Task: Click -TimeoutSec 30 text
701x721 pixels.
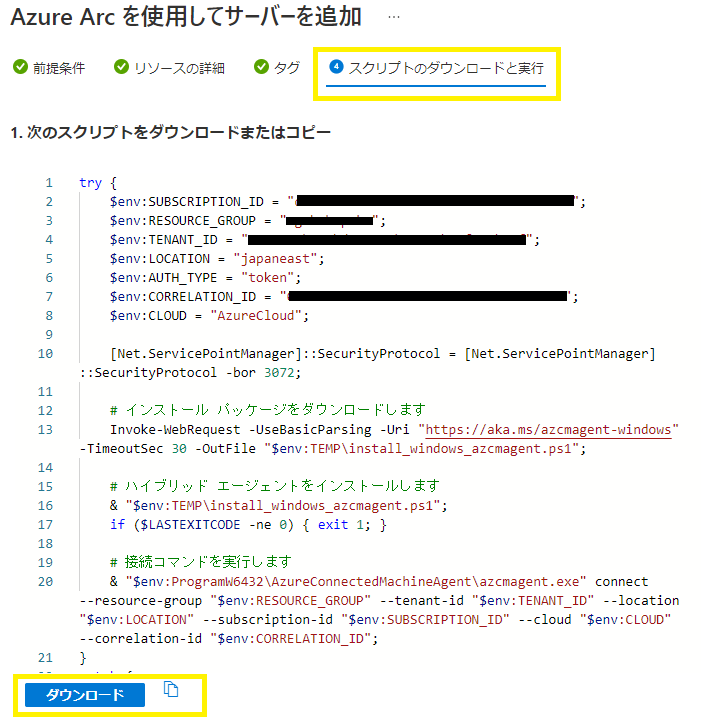Action: (133, 448)
